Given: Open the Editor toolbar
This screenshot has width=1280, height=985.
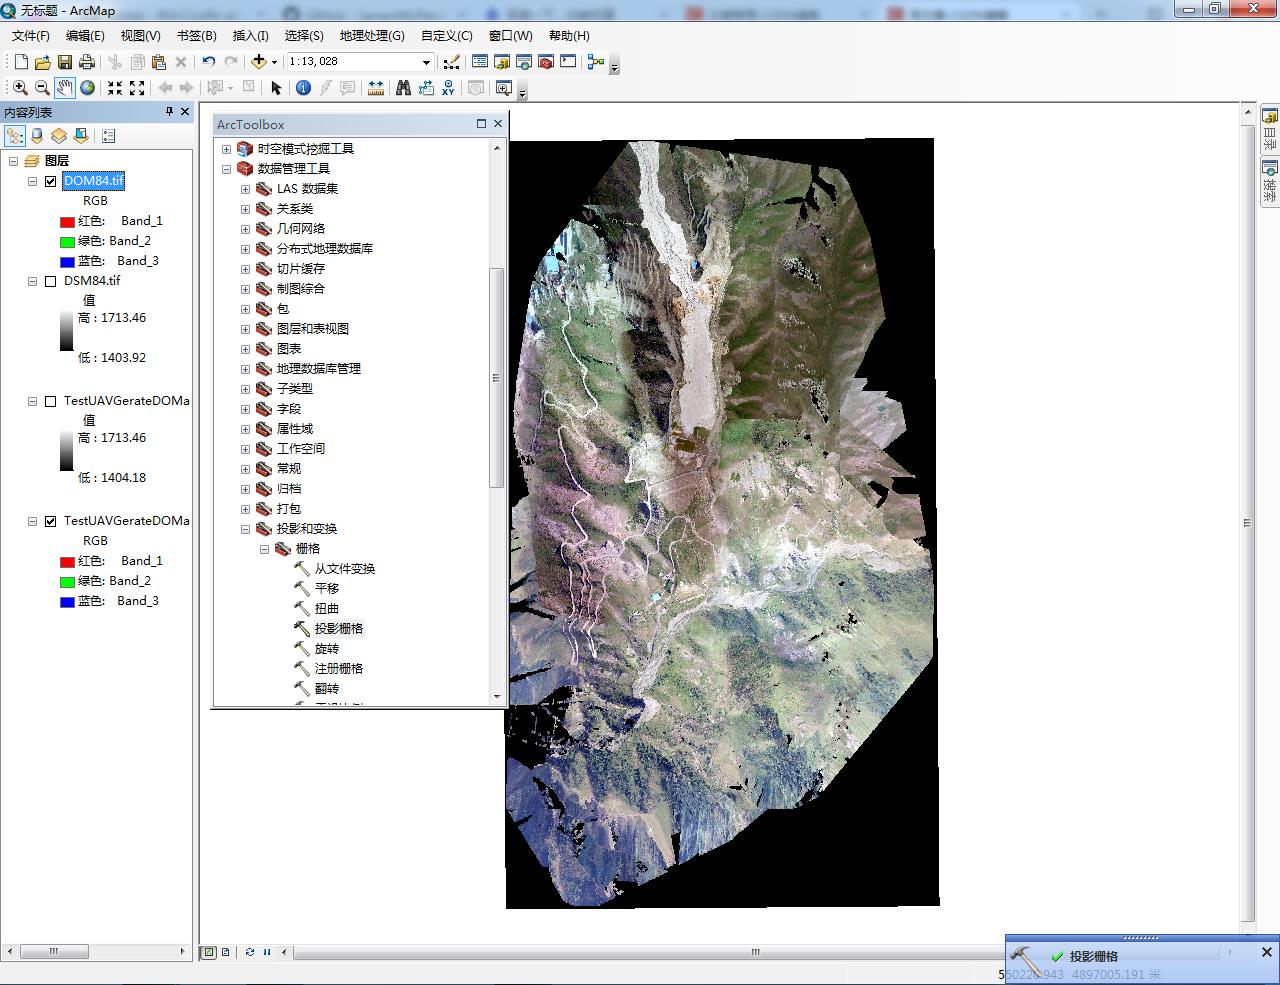Looking at the screenshot, I should [x=451, y=62].
